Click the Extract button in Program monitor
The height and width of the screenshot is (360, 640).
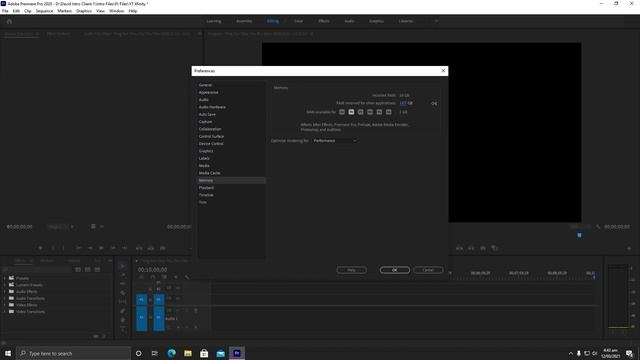[471, 248]
